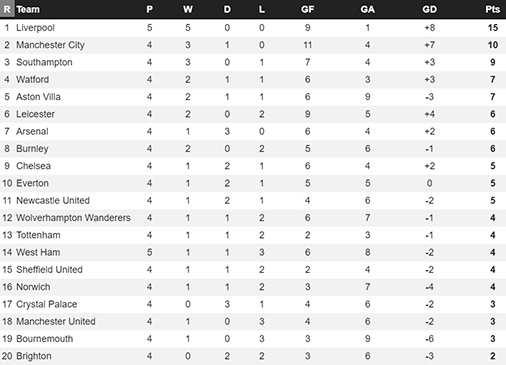This screenshot has height=365, width=506.
Task: Click the D draws column header
Action: (227, 9)
